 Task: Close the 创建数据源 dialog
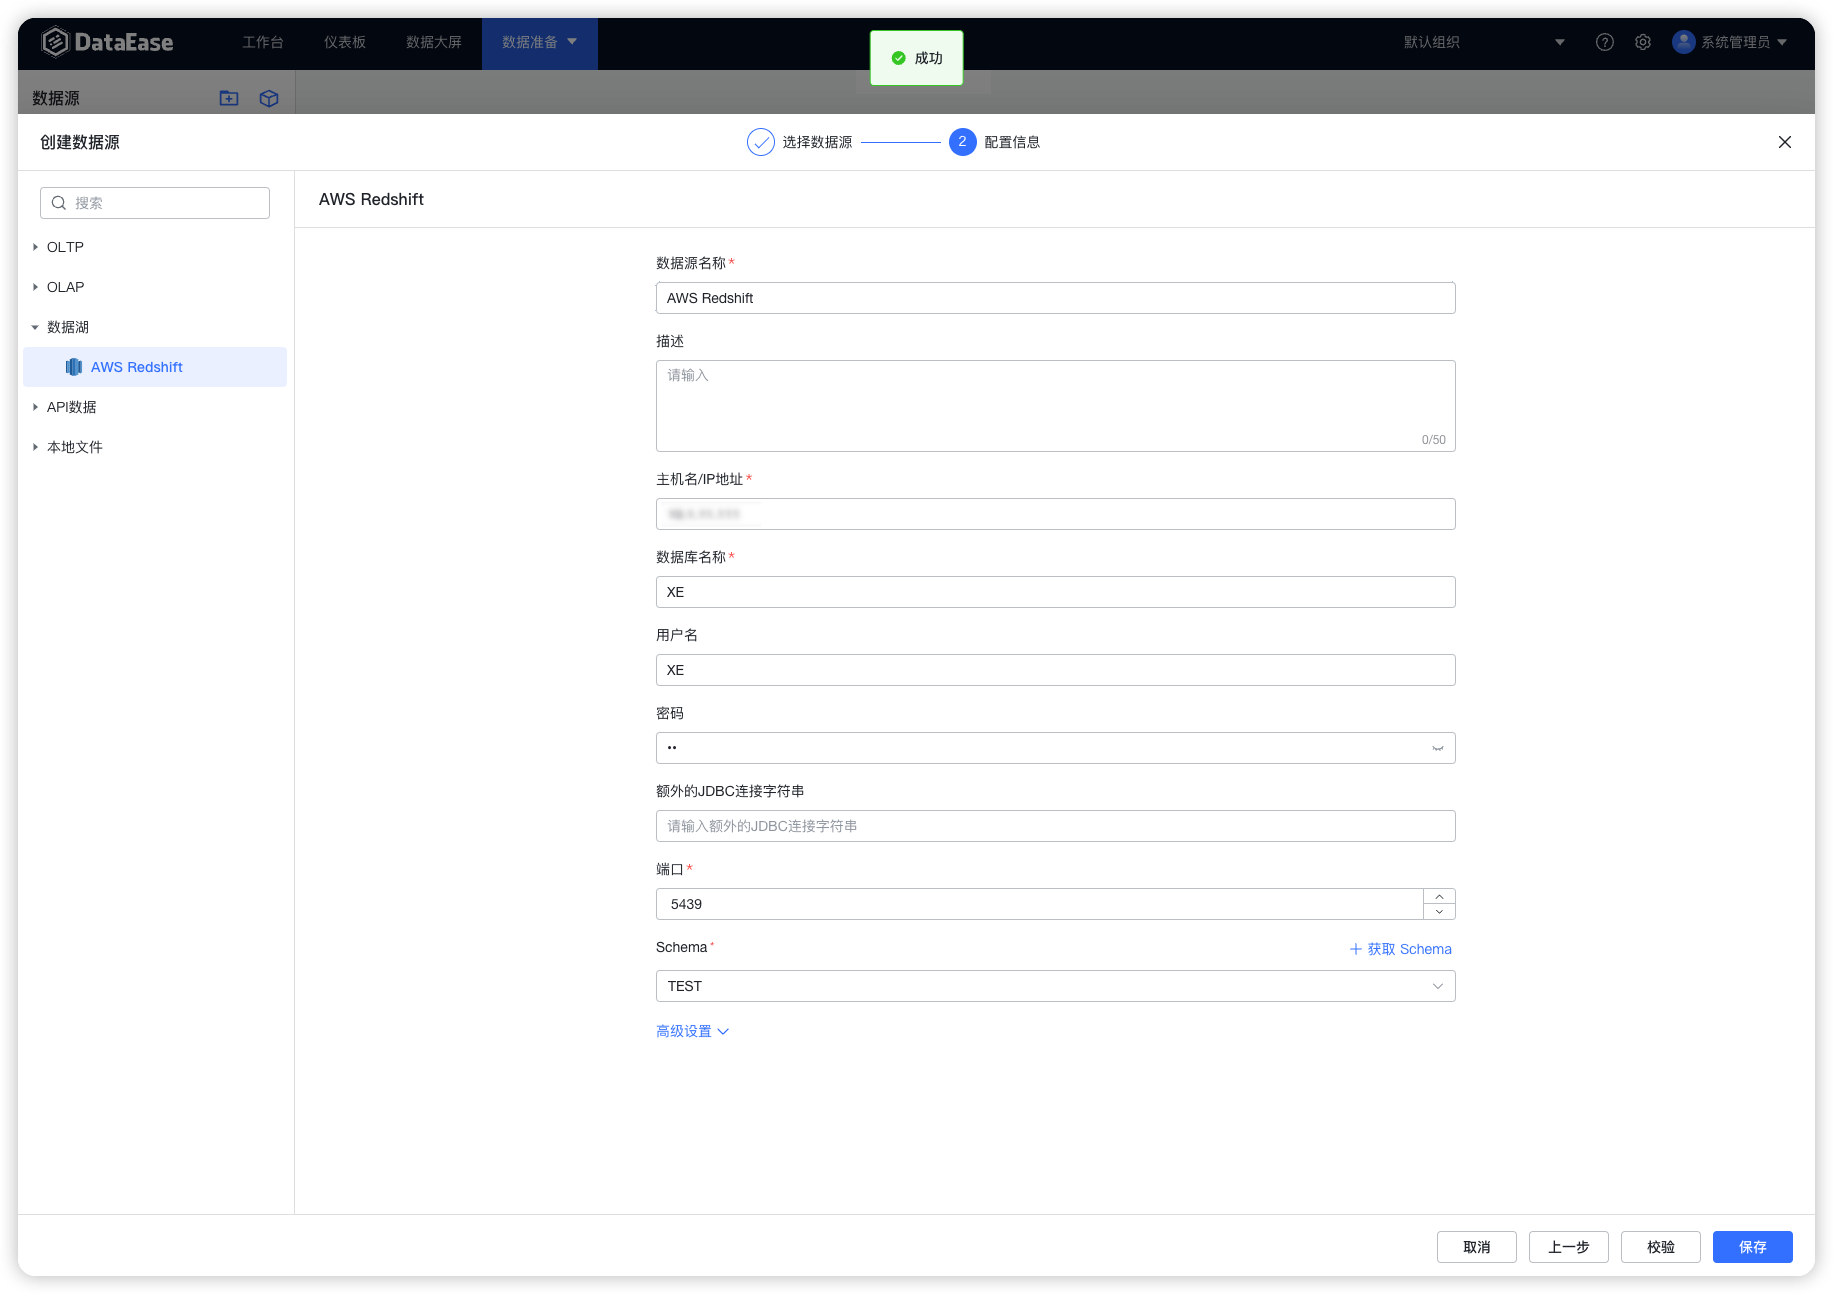point(1784,142)
